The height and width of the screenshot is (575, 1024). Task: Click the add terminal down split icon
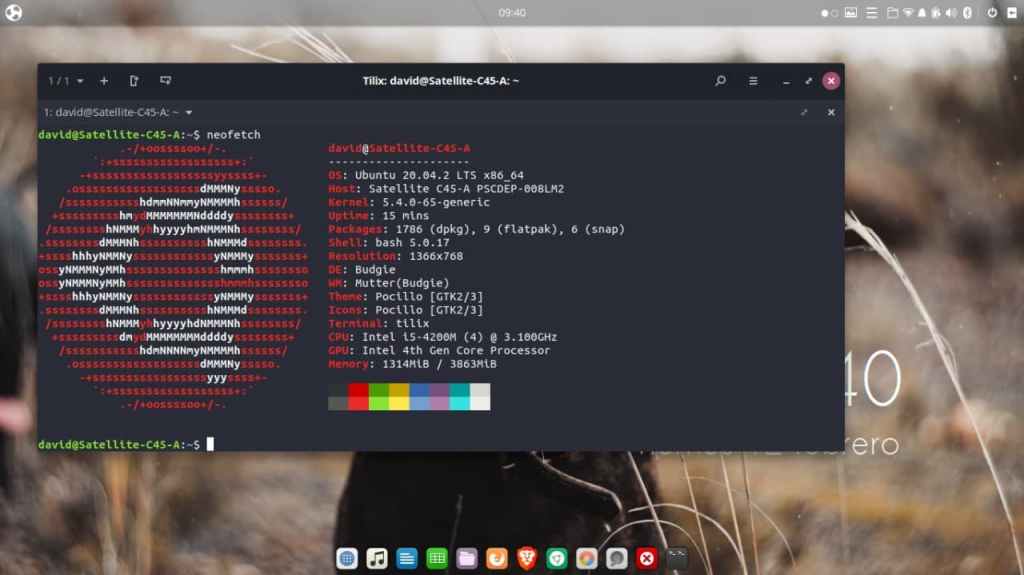point(166,81)
